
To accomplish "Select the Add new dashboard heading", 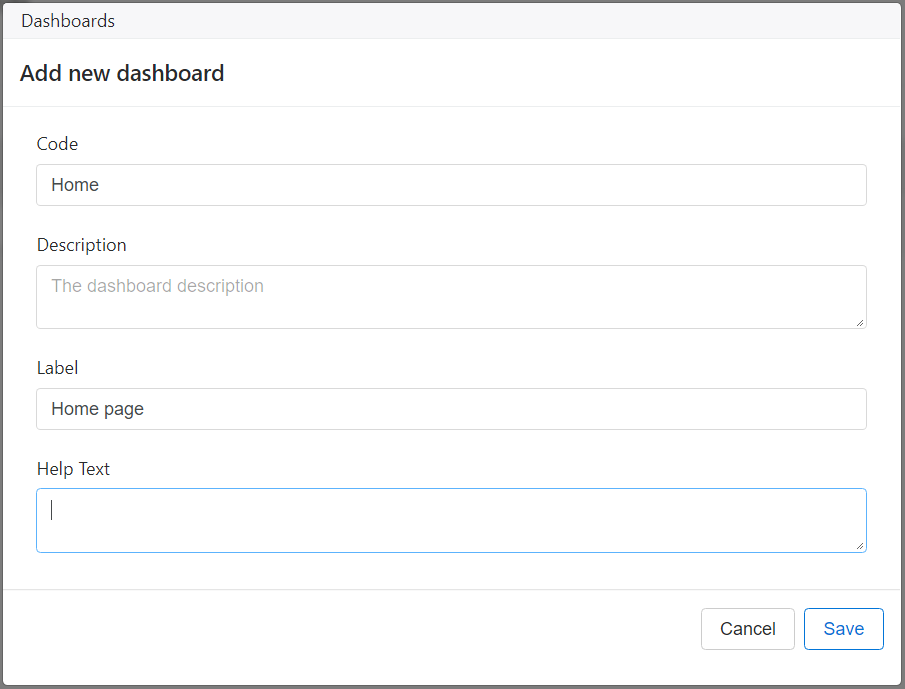I will point(121,73).
